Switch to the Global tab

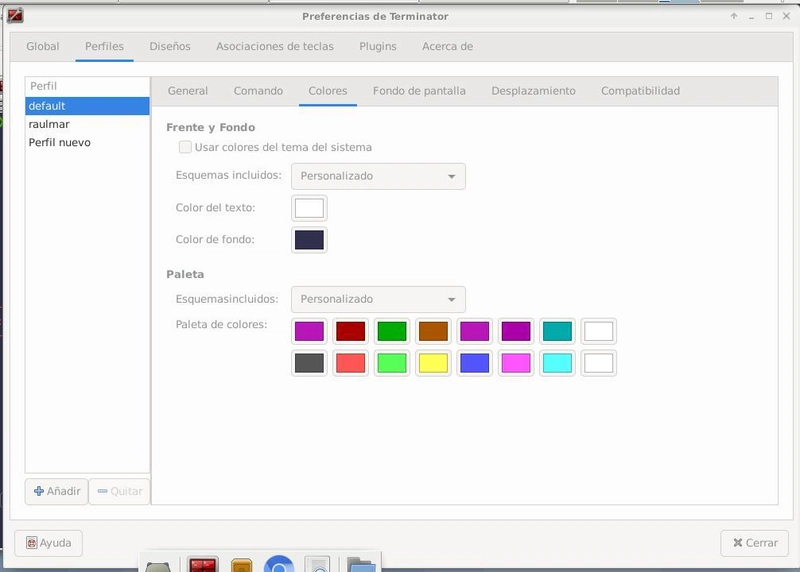click(43, 46)
